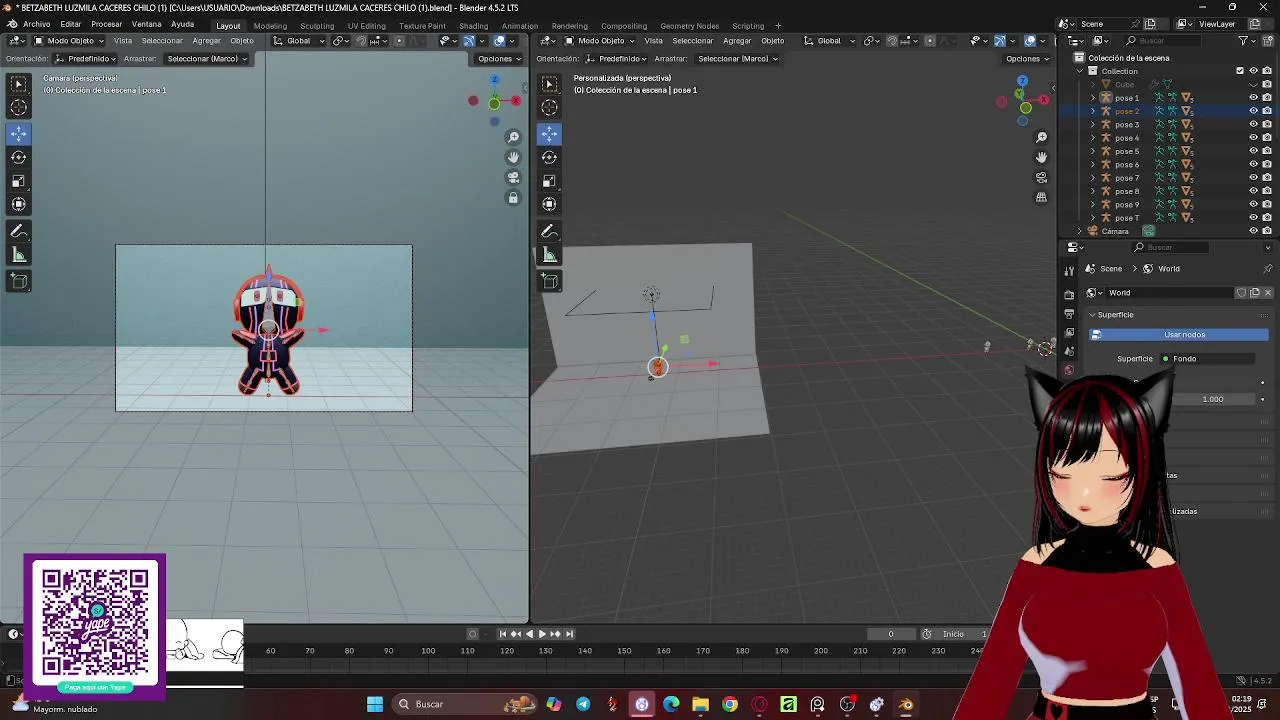Switch to the Modeling workspace tab
The width and height of the screenshot is (1280, 720).
click(270, 26)
